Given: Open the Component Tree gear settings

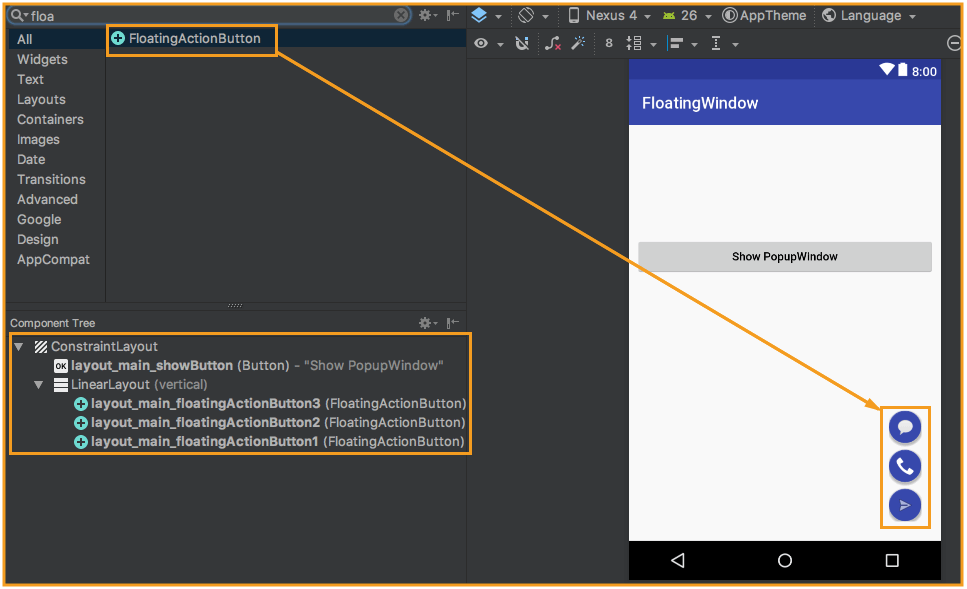Looking at the screenshot, I should [x=427, y=323].
